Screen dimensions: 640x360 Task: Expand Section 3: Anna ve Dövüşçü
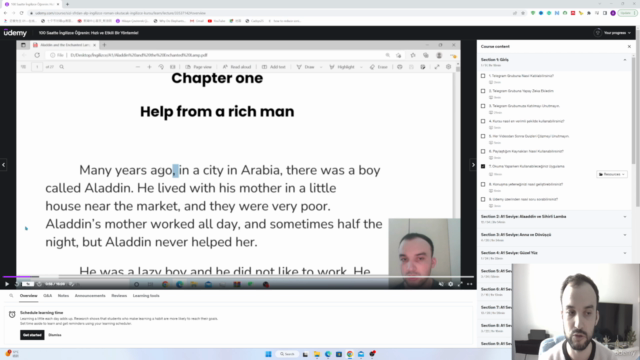coord(625,235)
